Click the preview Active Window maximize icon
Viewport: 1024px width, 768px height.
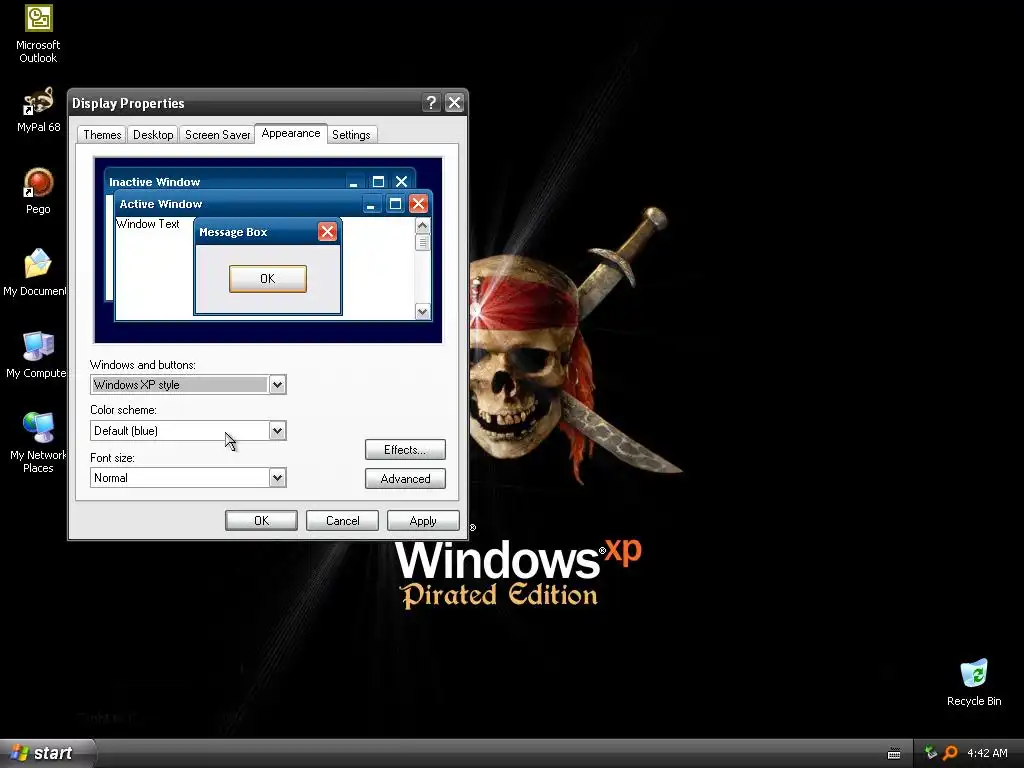(x=395, y=204)
